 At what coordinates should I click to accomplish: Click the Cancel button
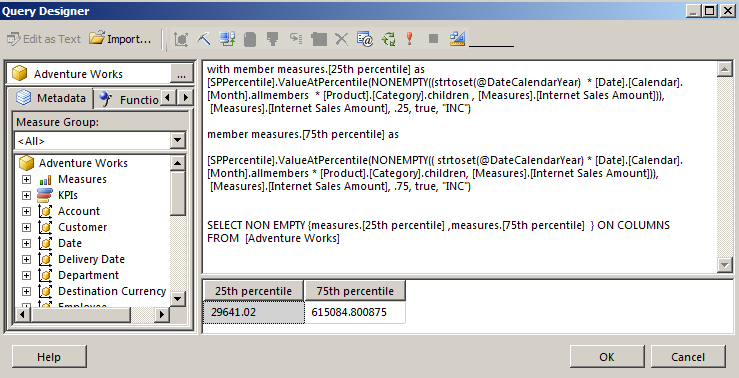pyautogui.click(x=688, y=357)
